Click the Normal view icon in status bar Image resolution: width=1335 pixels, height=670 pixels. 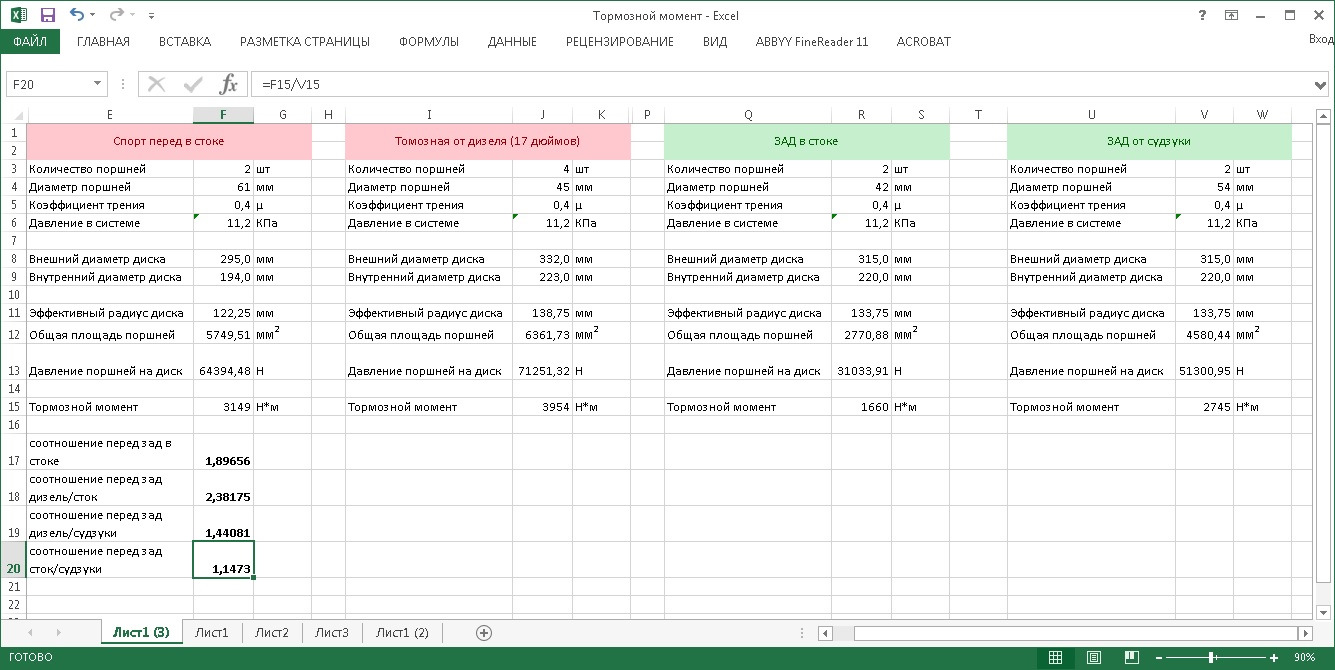click(1055, 657)
